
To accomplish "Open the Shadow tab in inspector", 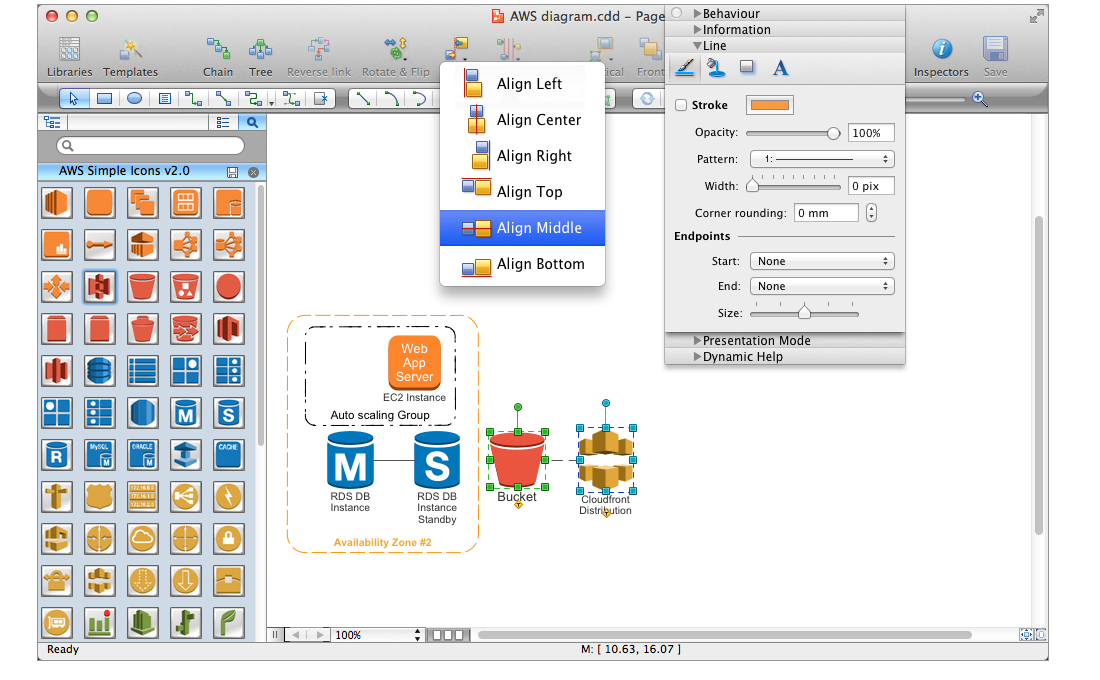I will click(x=747, y=67).
